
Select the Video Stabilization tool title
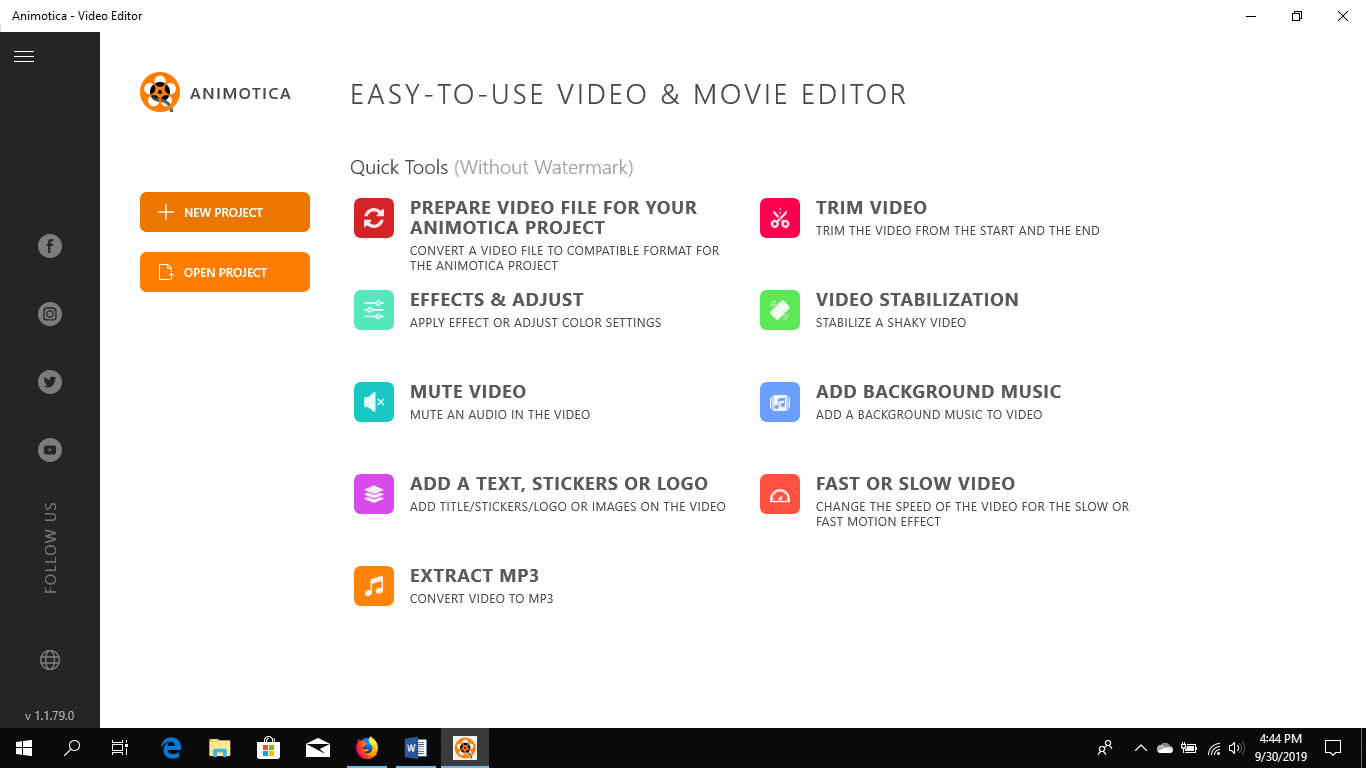coord(917,299)
